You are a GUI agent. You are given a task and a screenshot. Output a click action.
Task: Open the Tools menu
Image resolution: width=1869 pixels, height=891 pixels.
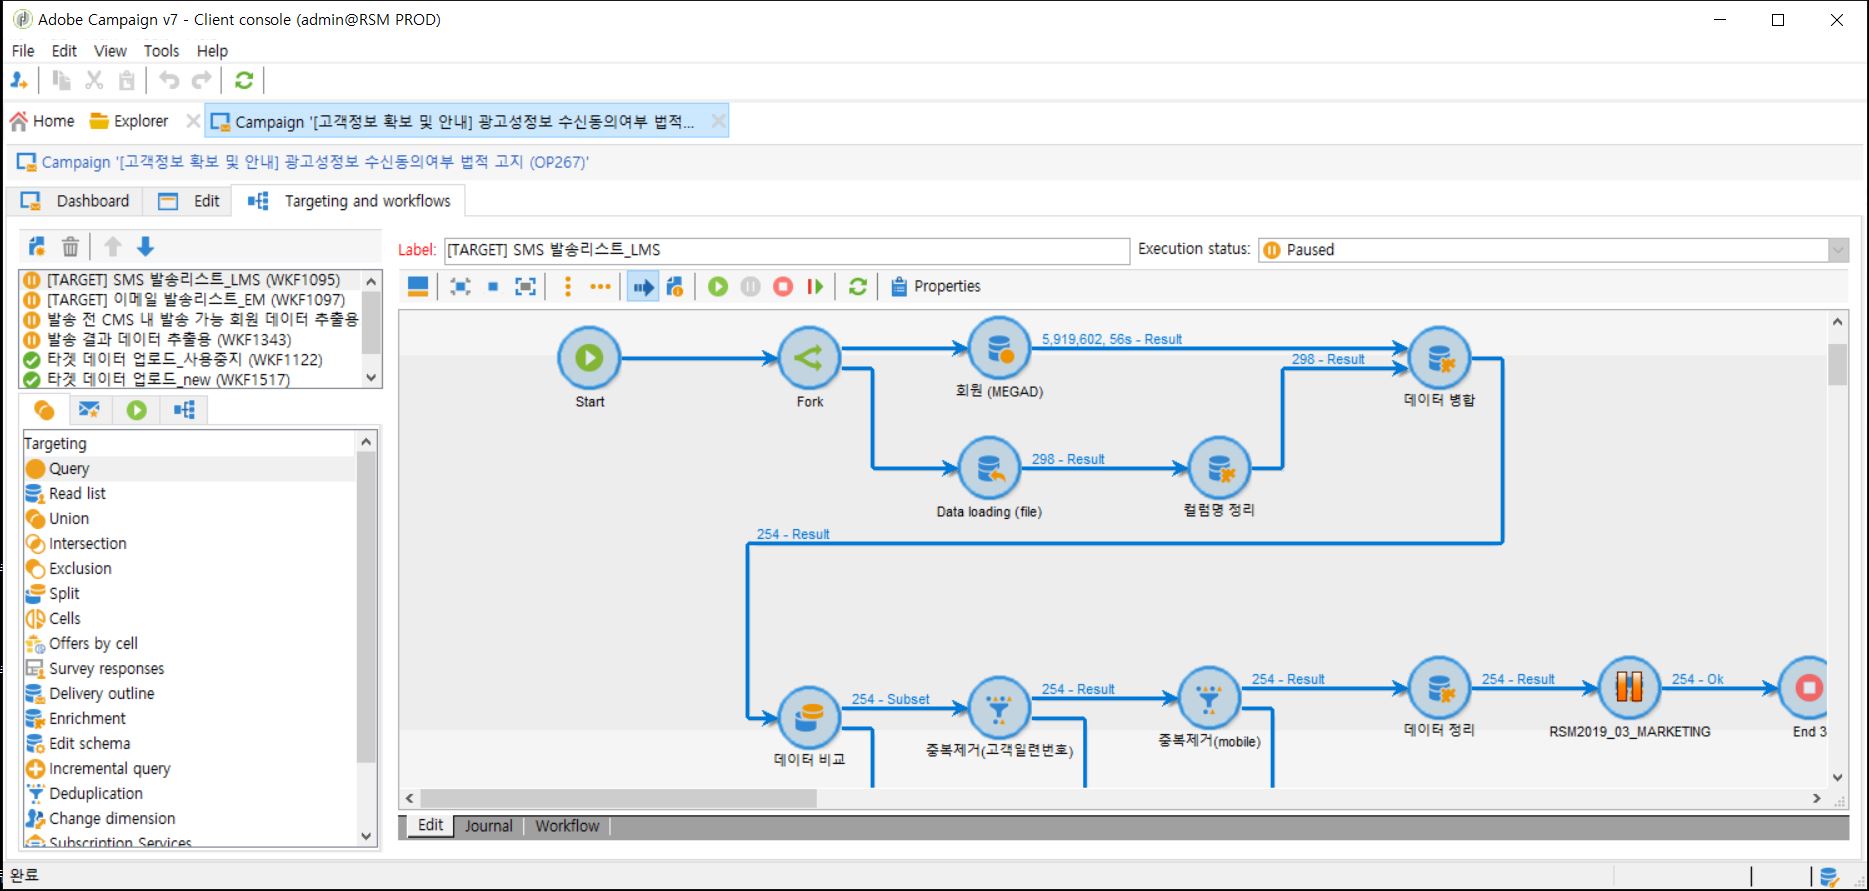[x=161, y=51]
